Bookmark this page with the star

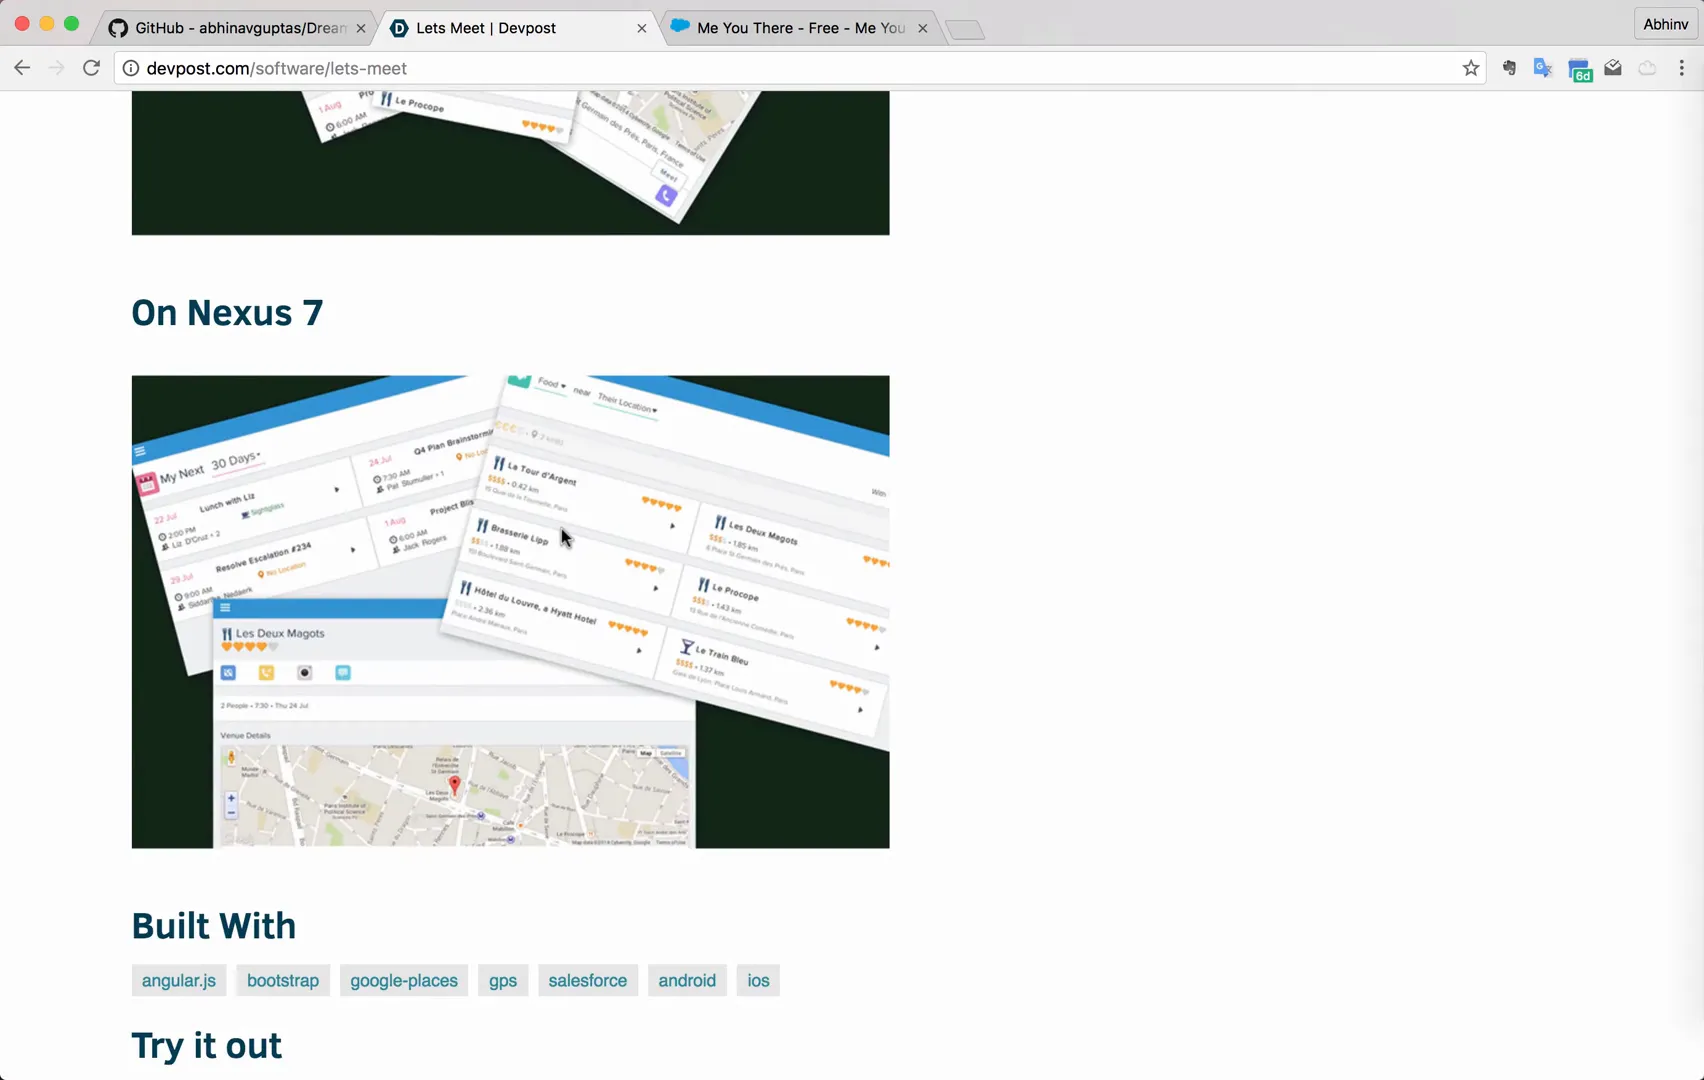pyautogui.click(x=1470, y=68)
